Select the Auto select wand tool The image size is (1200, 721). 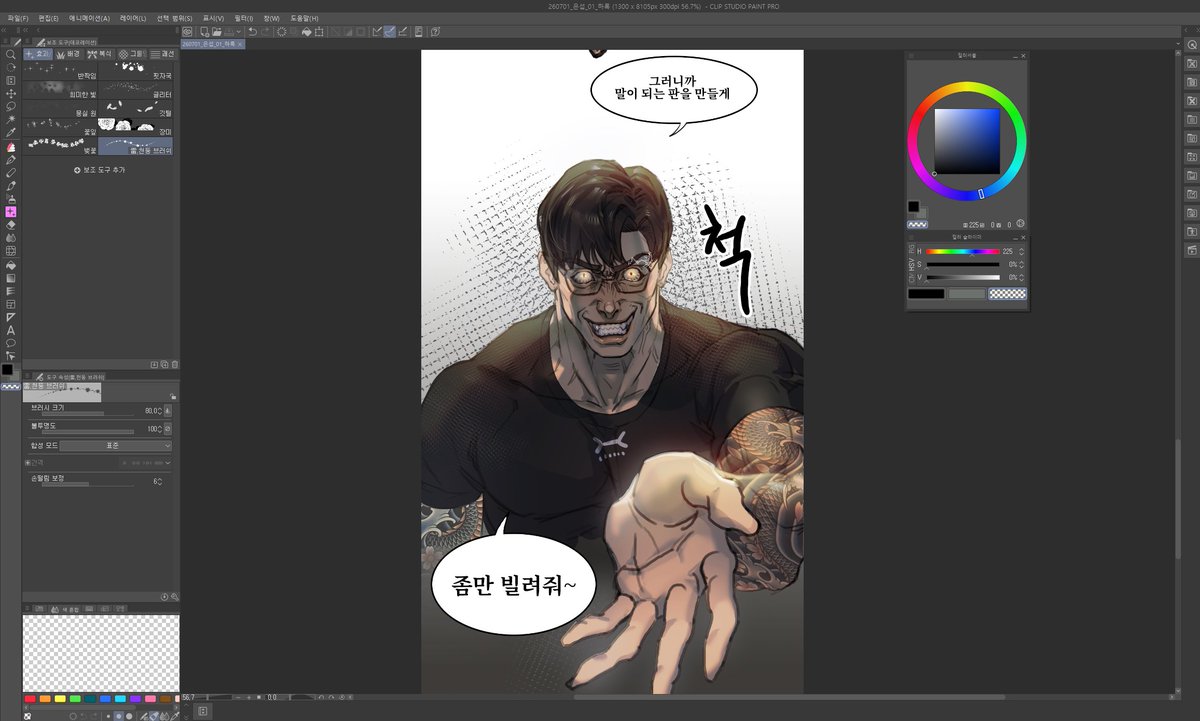click(x=11, y=118)
